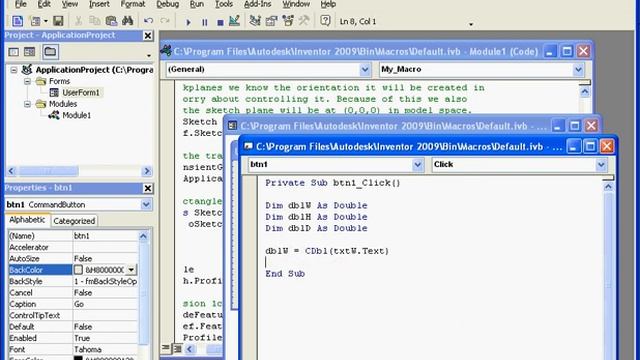Screen dimensions: 640x360
Task: Open the btn1 CommandButton object dropdown
Action: pyautogui.click(x=146, y=204)
